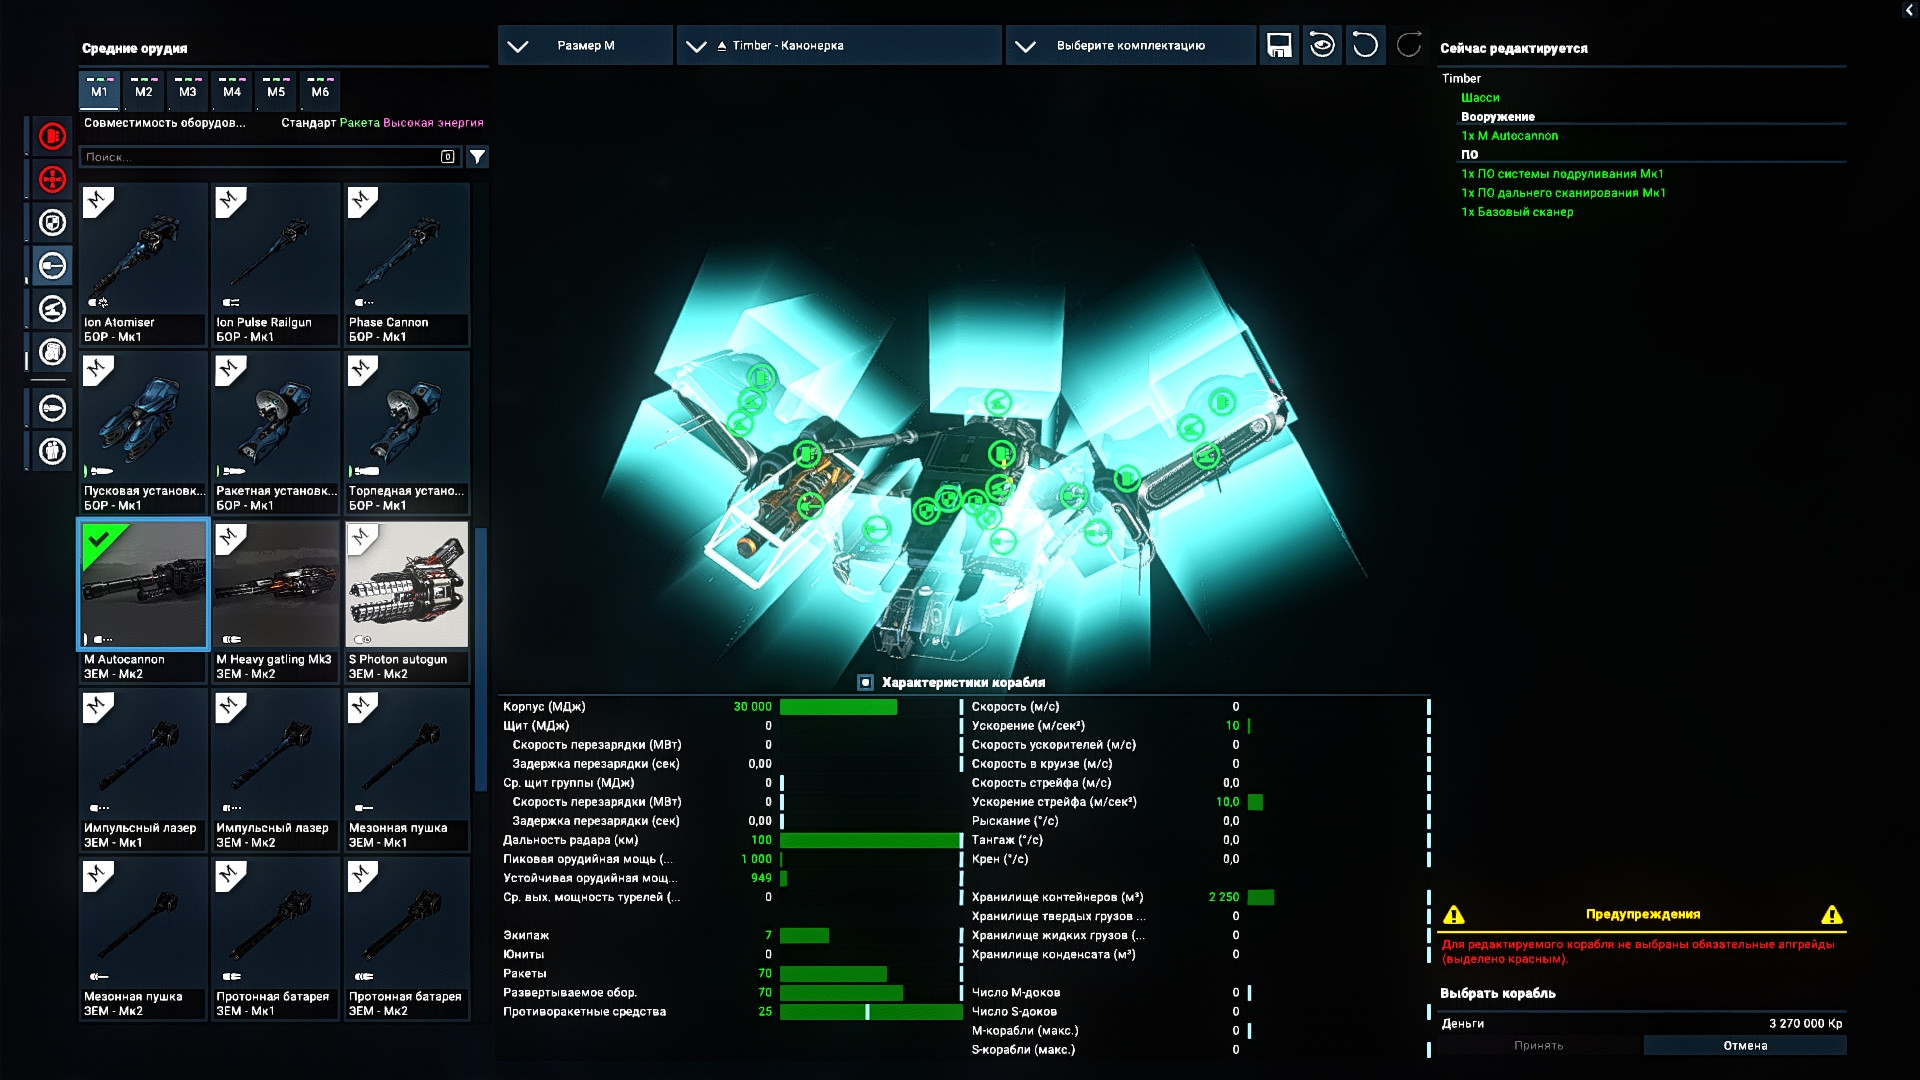Select the Шасси tree entry
The height and width of the screenshot is (1080, 1920).
coord(1480,98)
